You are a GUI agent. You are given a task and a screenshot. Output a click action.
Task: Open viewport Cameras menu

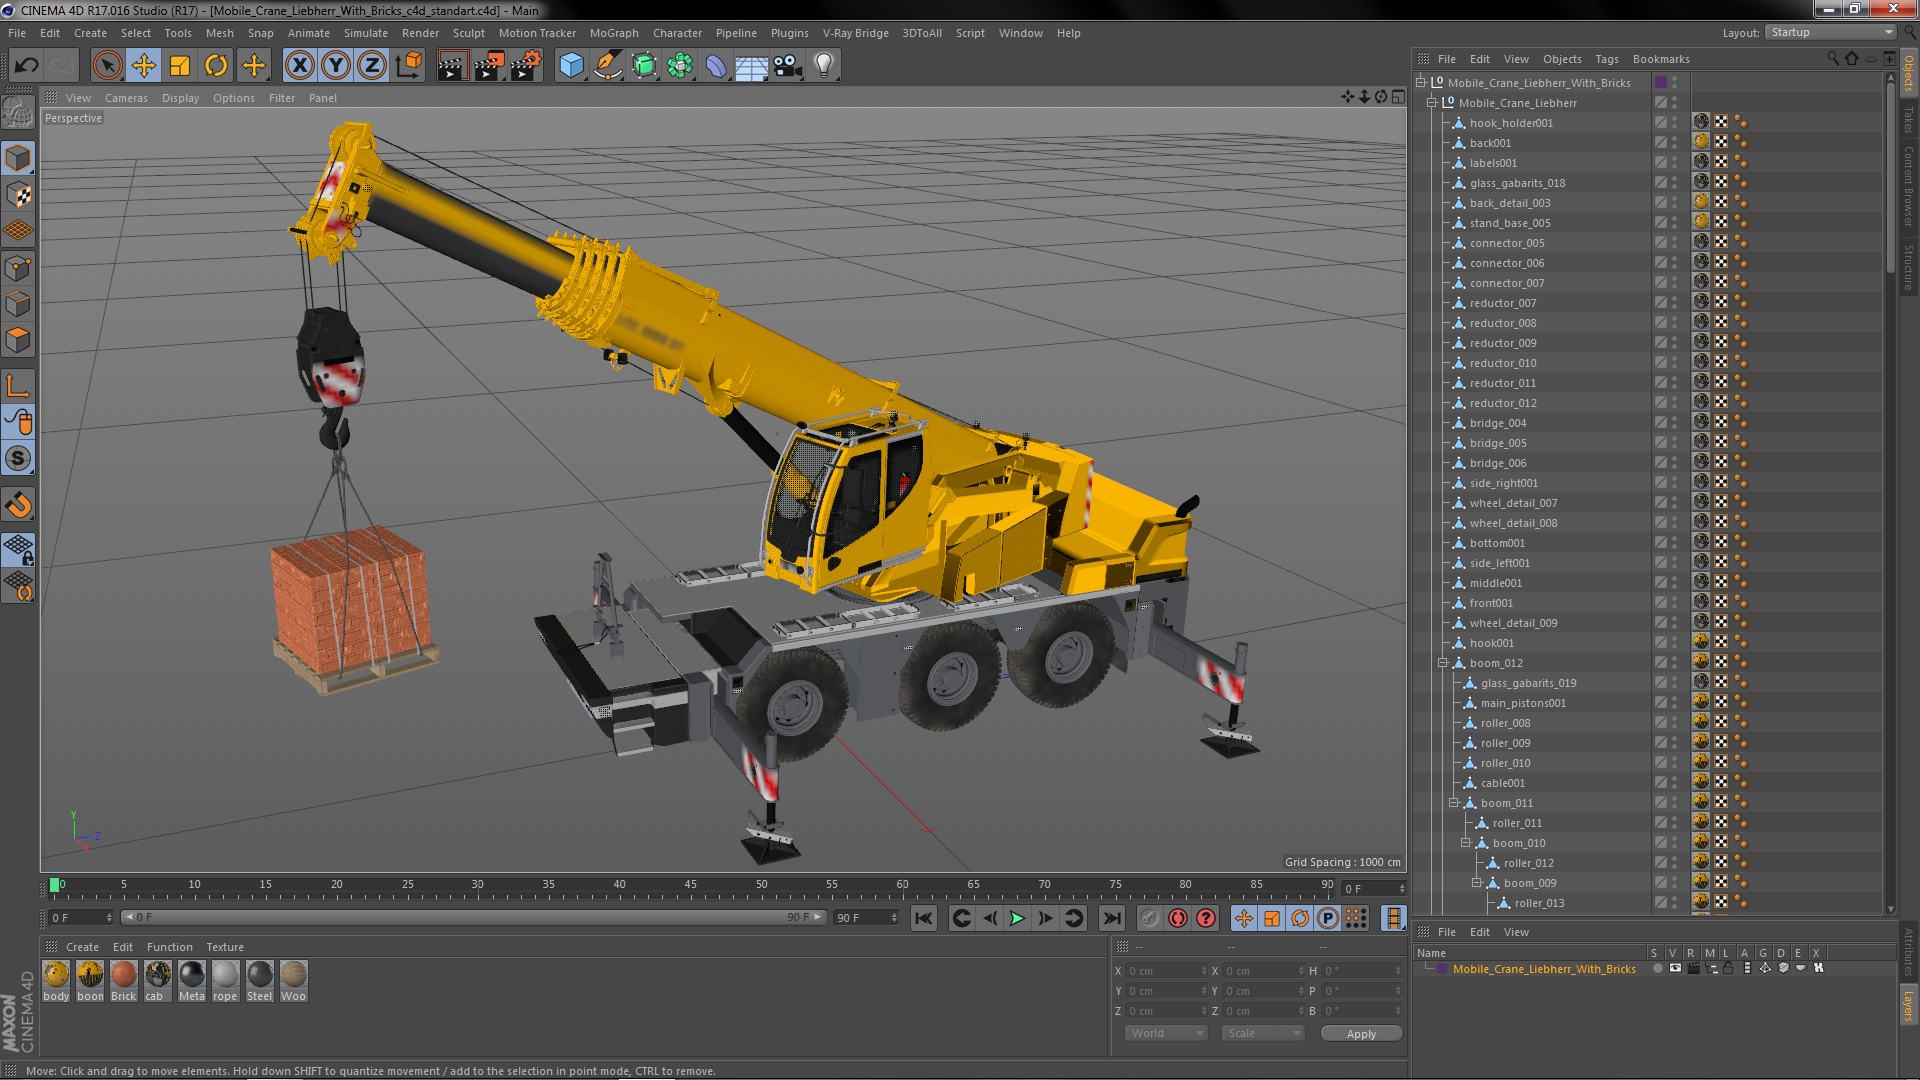pos(126,98)
